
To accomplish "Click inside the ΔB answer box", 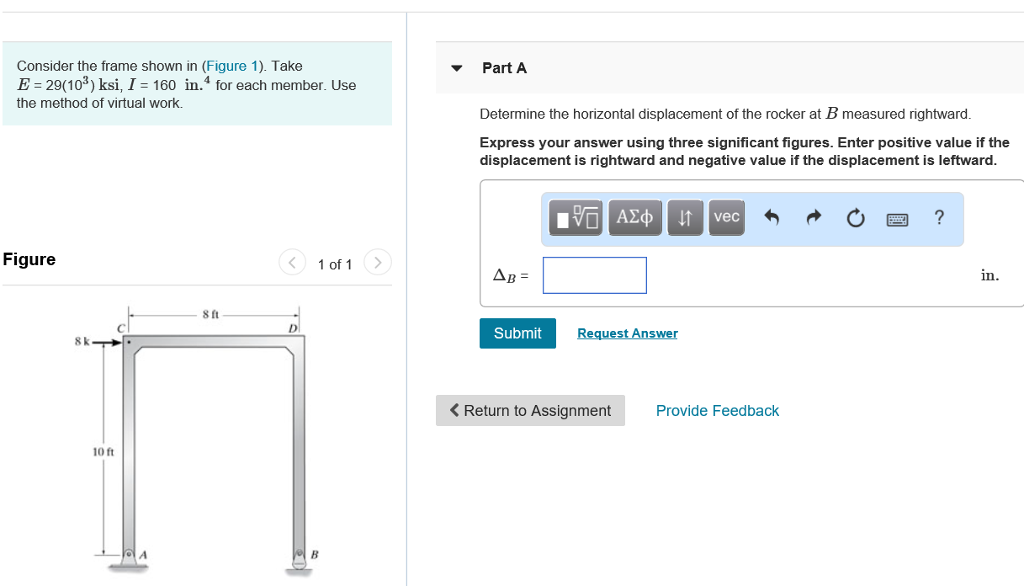I will click(x=594, y=275).
